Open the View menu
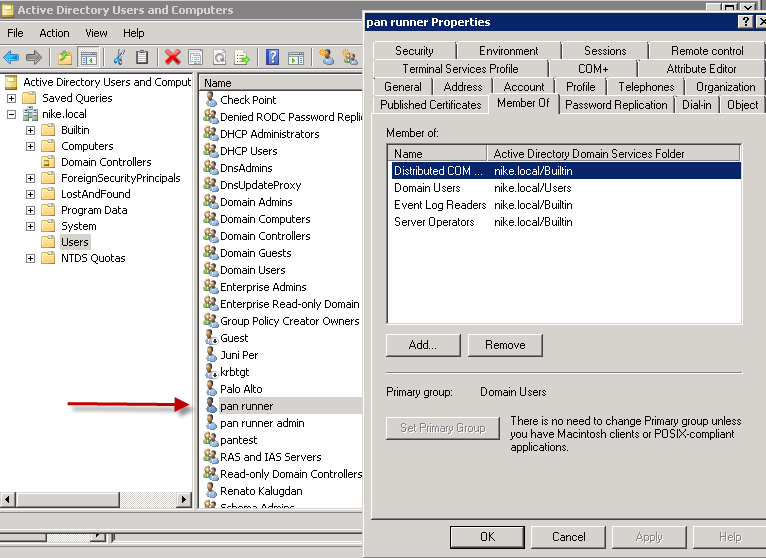Image resolution: width=766 pixels, height=558 pixels. tap(96, 33)
